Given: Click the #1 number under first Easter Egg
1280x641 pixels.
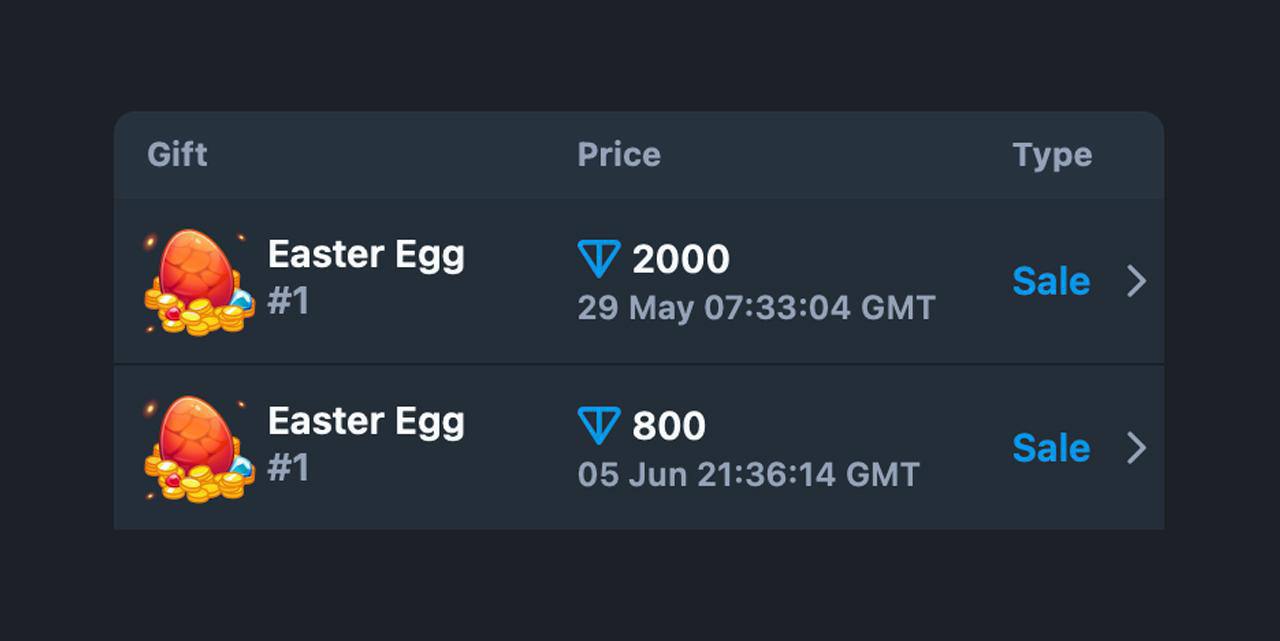Looking at the screenshot, I should 289,302.
